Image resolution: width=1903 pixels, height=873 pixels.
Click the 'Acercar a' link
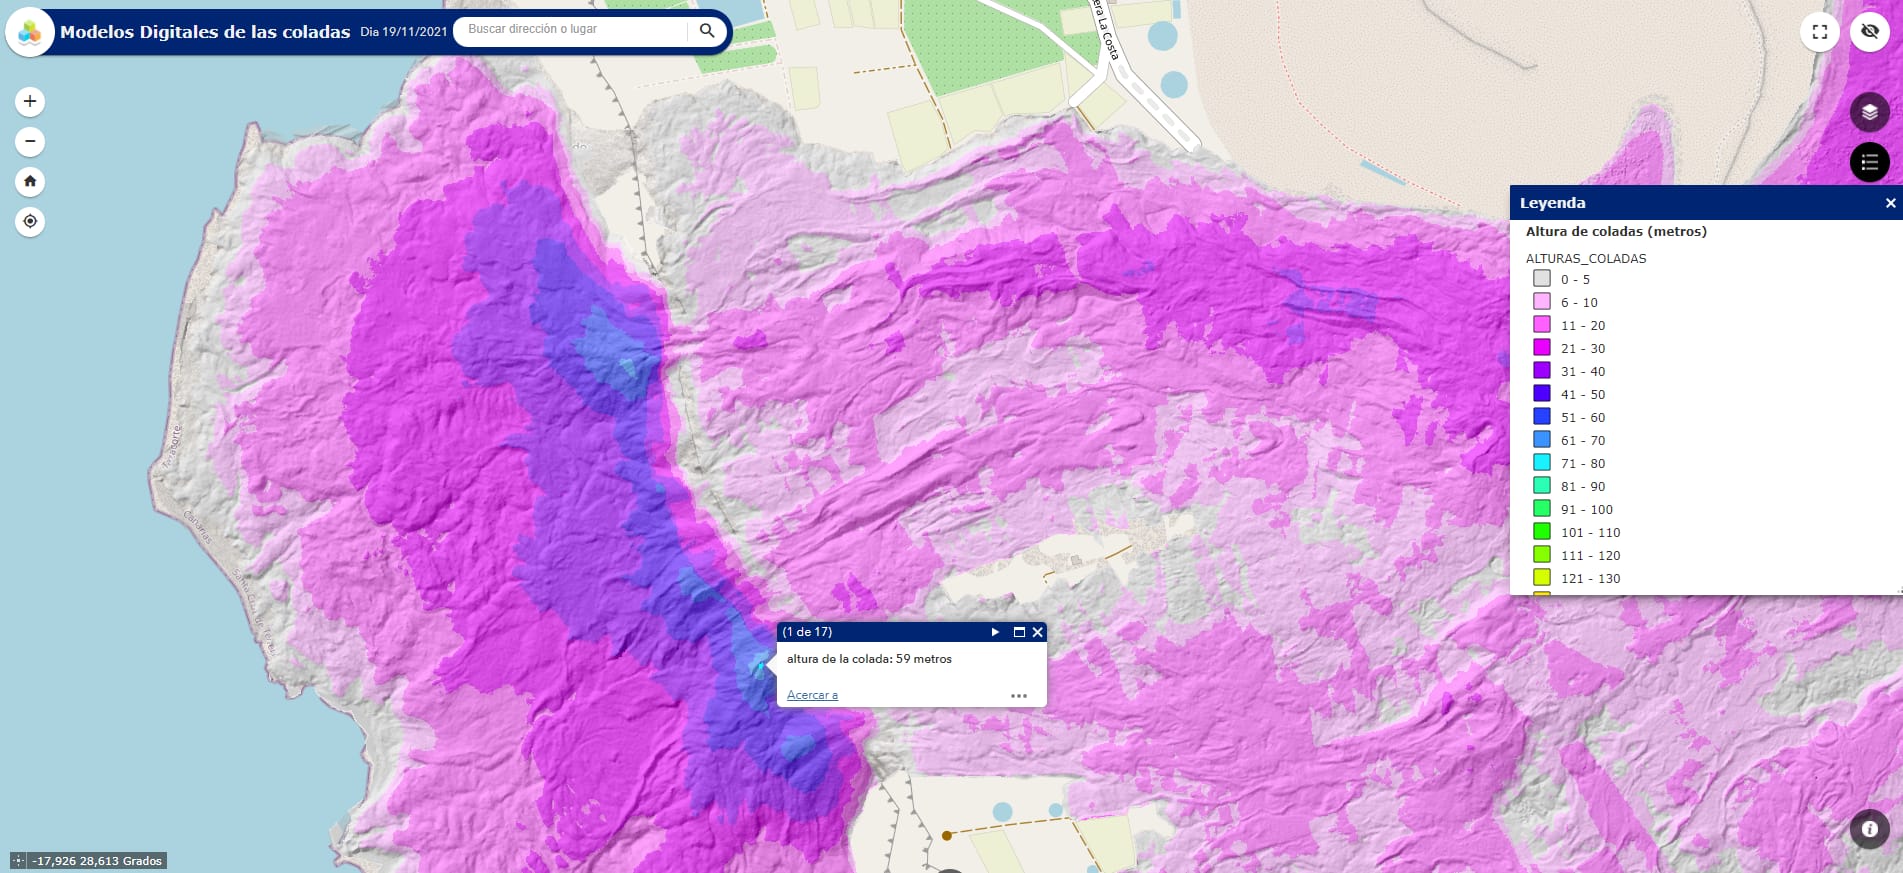pos(812,695)
